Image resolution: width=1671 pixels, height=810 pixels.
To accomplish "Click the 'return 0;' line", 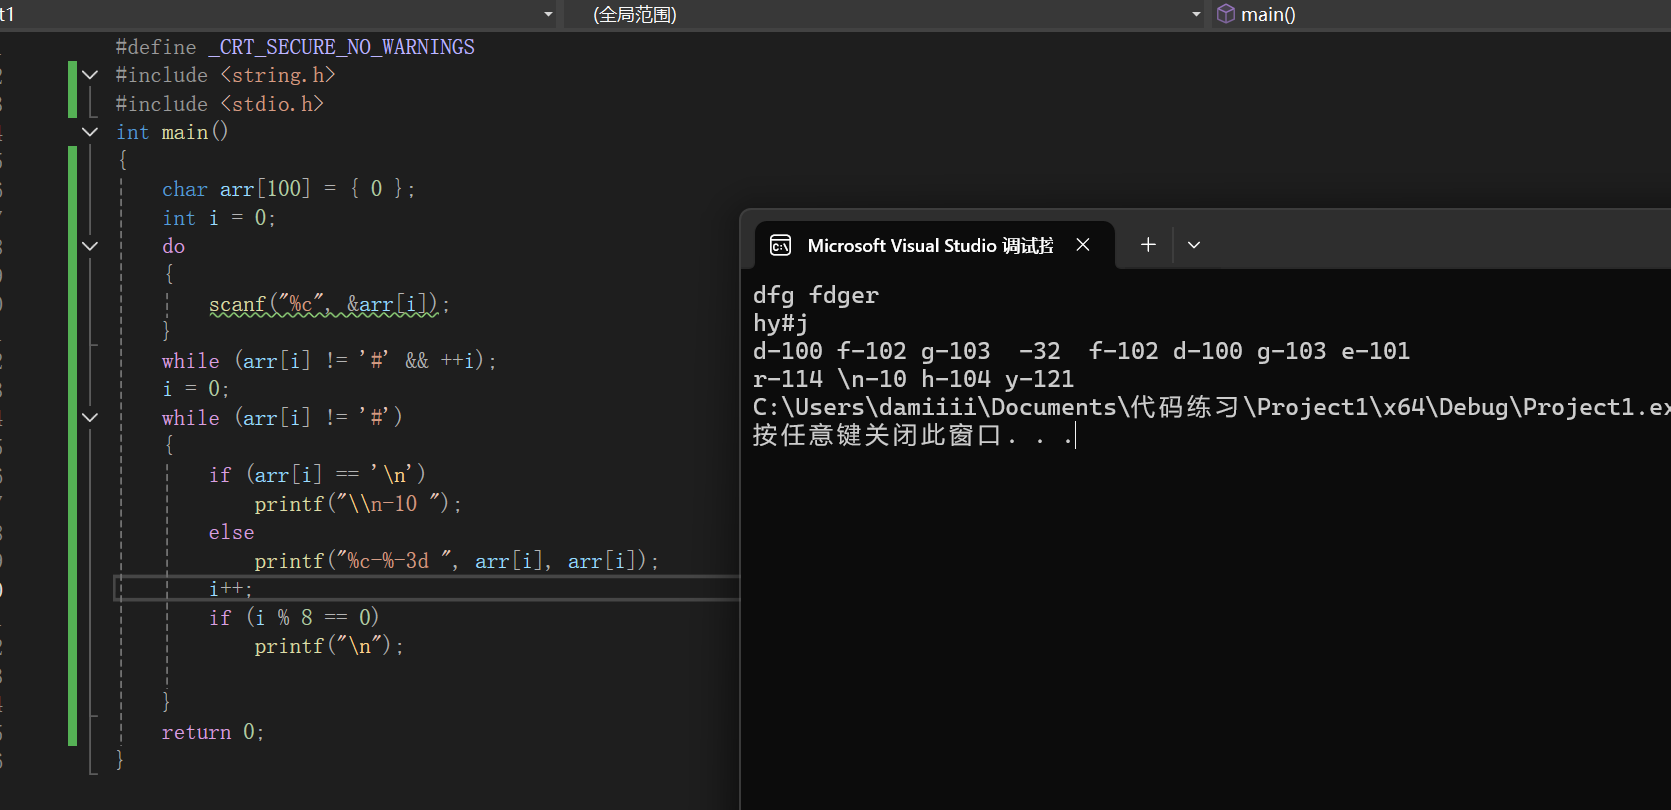I will [x=213, y=732].
